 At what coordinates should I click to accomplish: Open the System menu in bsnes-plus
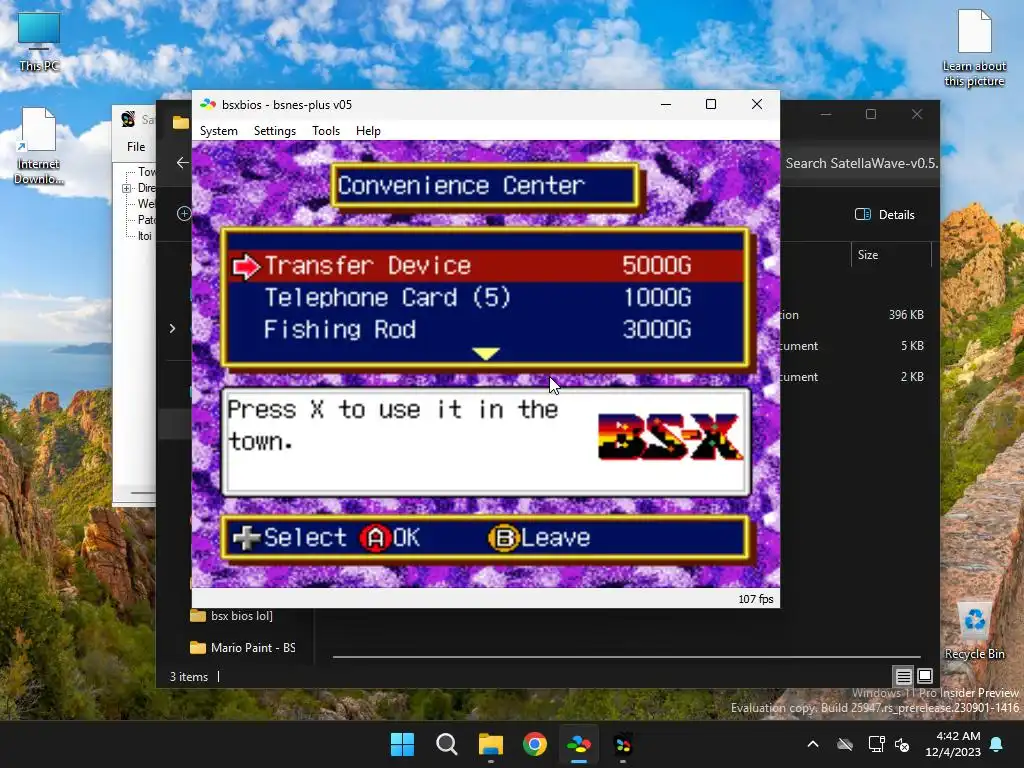(219, 131)
